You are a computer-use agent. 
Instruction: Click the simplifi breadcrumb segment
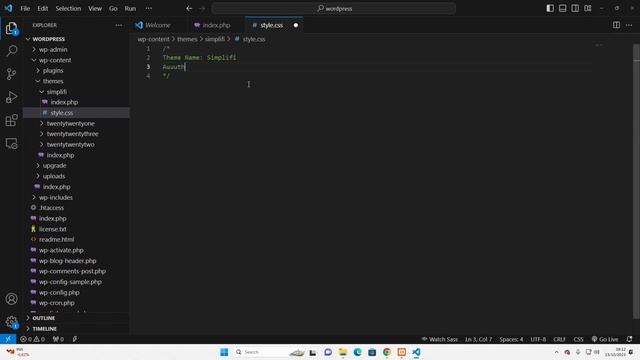point(215,39)
